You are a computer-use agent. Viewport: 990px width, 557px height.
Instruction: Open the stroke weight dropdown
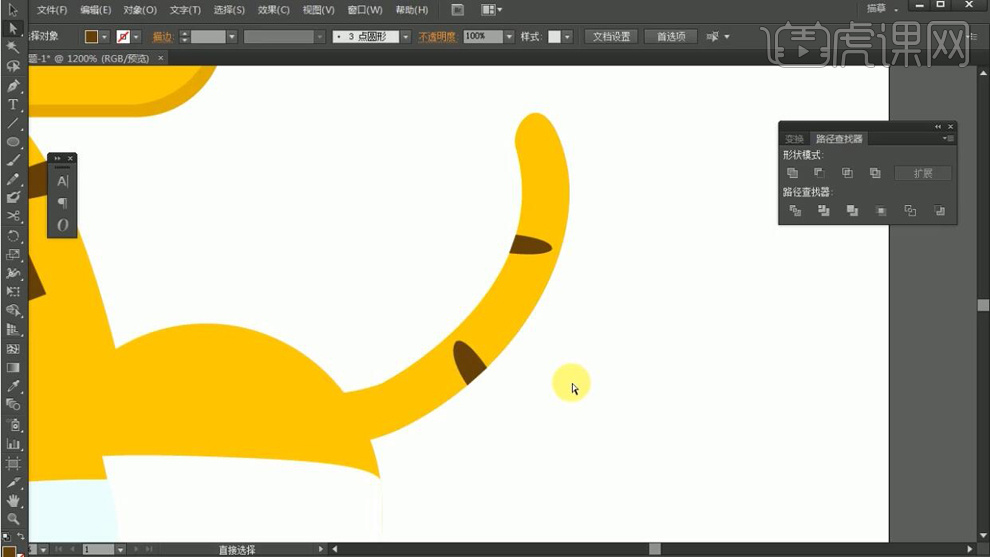[x=232, y=37]
